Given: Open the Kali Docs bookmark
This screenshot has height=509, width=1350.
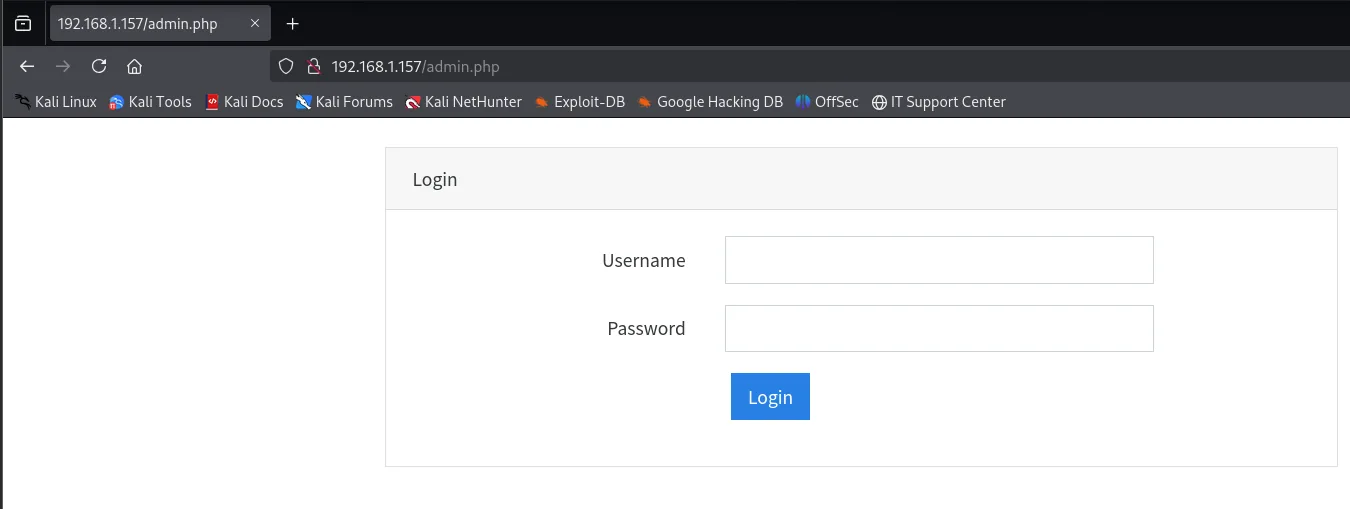Looking at the screenshot, I should click(x=244, y=102).
